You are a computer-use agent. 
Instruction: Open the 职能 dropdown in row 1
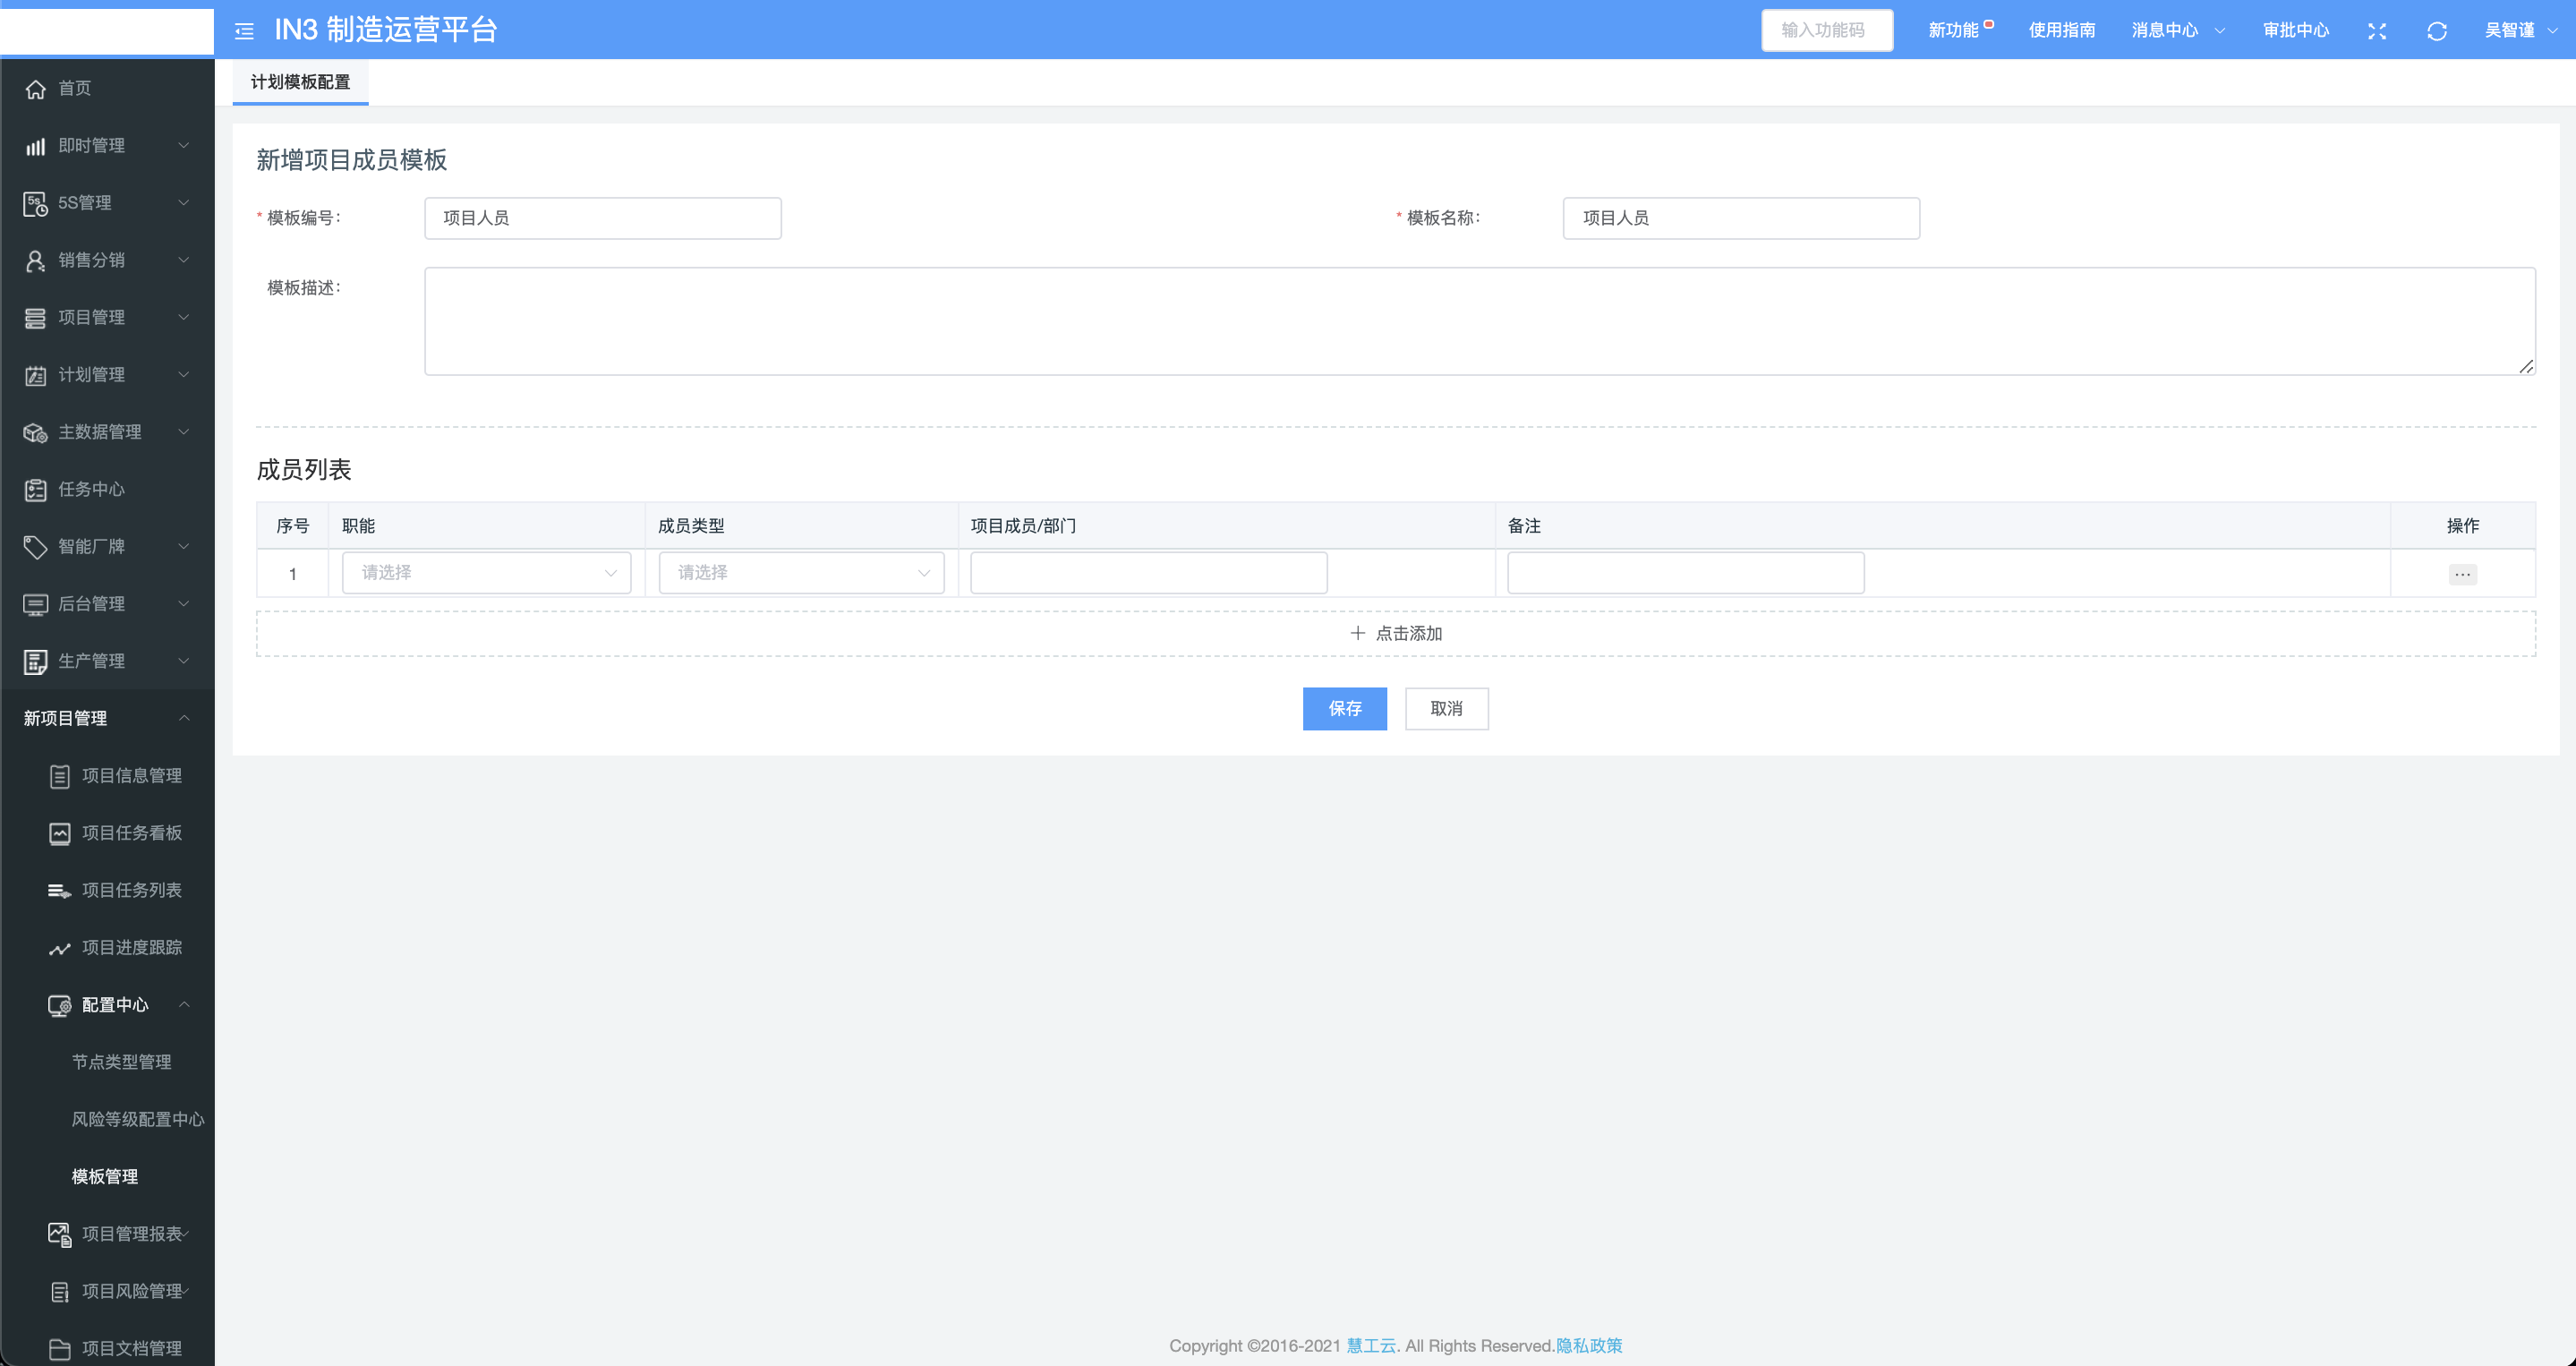click(x=486, y=573)
